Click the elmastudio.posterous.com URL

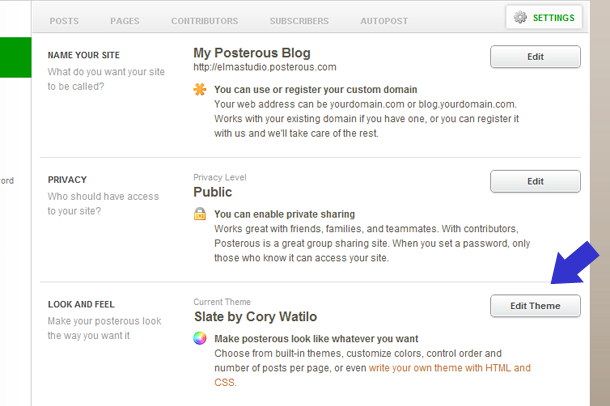tap(265, 67)
